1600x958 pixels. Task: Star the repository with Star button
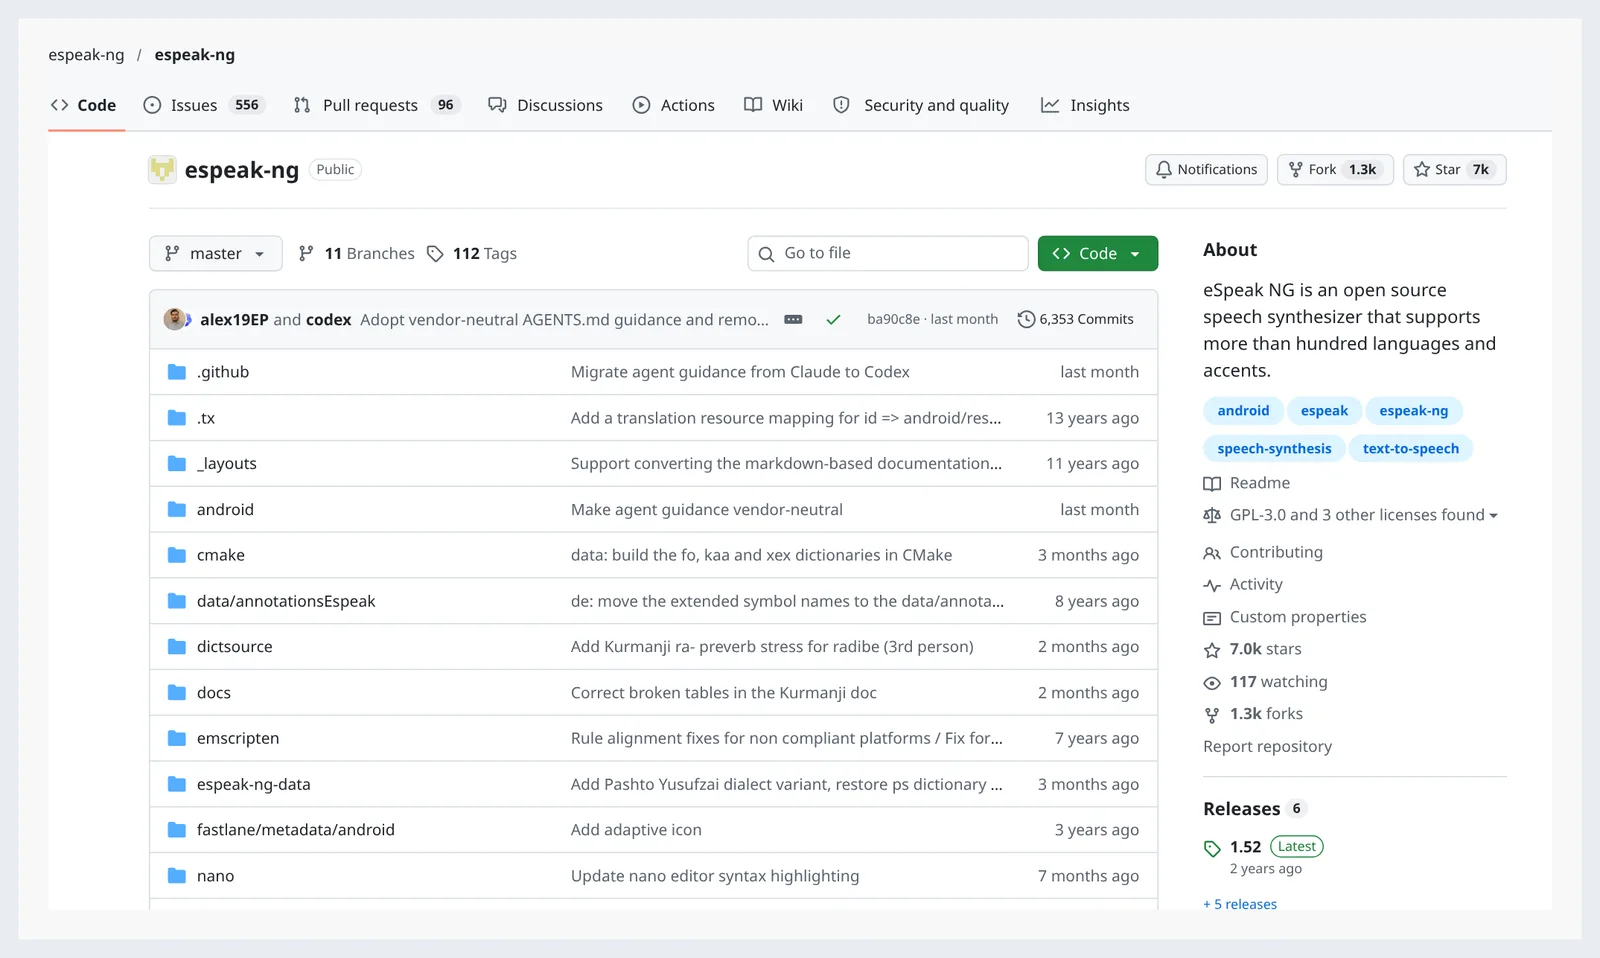coord(1455,170)
